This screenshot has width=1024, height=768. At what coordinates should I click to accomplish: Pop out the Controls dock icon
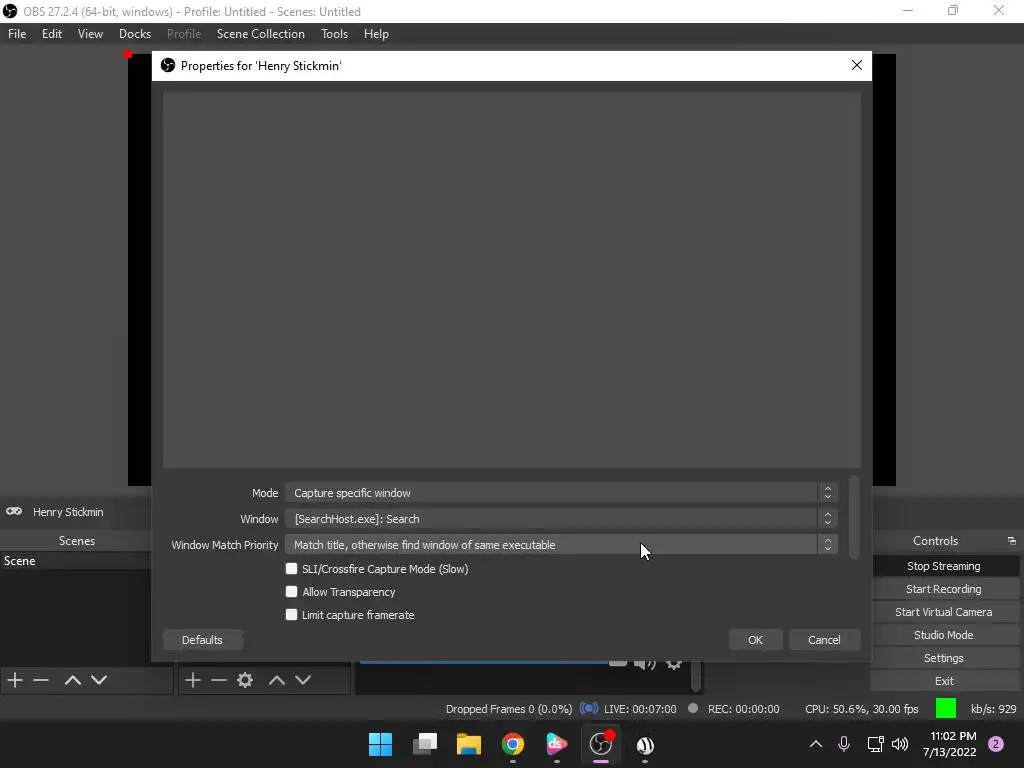1012,541
